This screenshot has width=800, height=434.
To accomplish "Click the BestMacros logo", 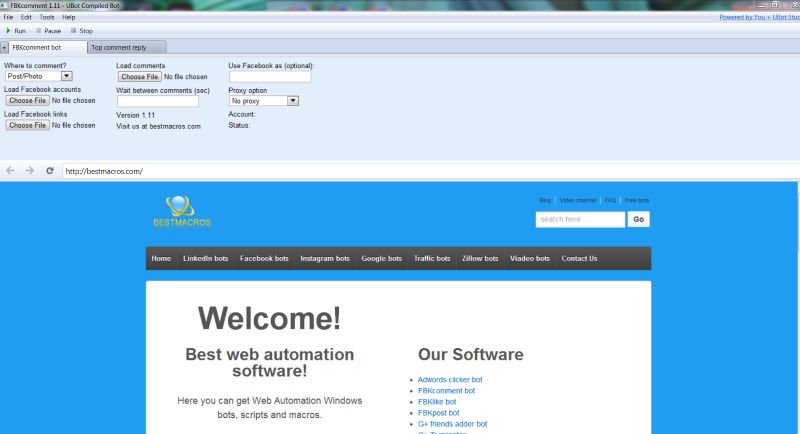I will click(182, 211).
